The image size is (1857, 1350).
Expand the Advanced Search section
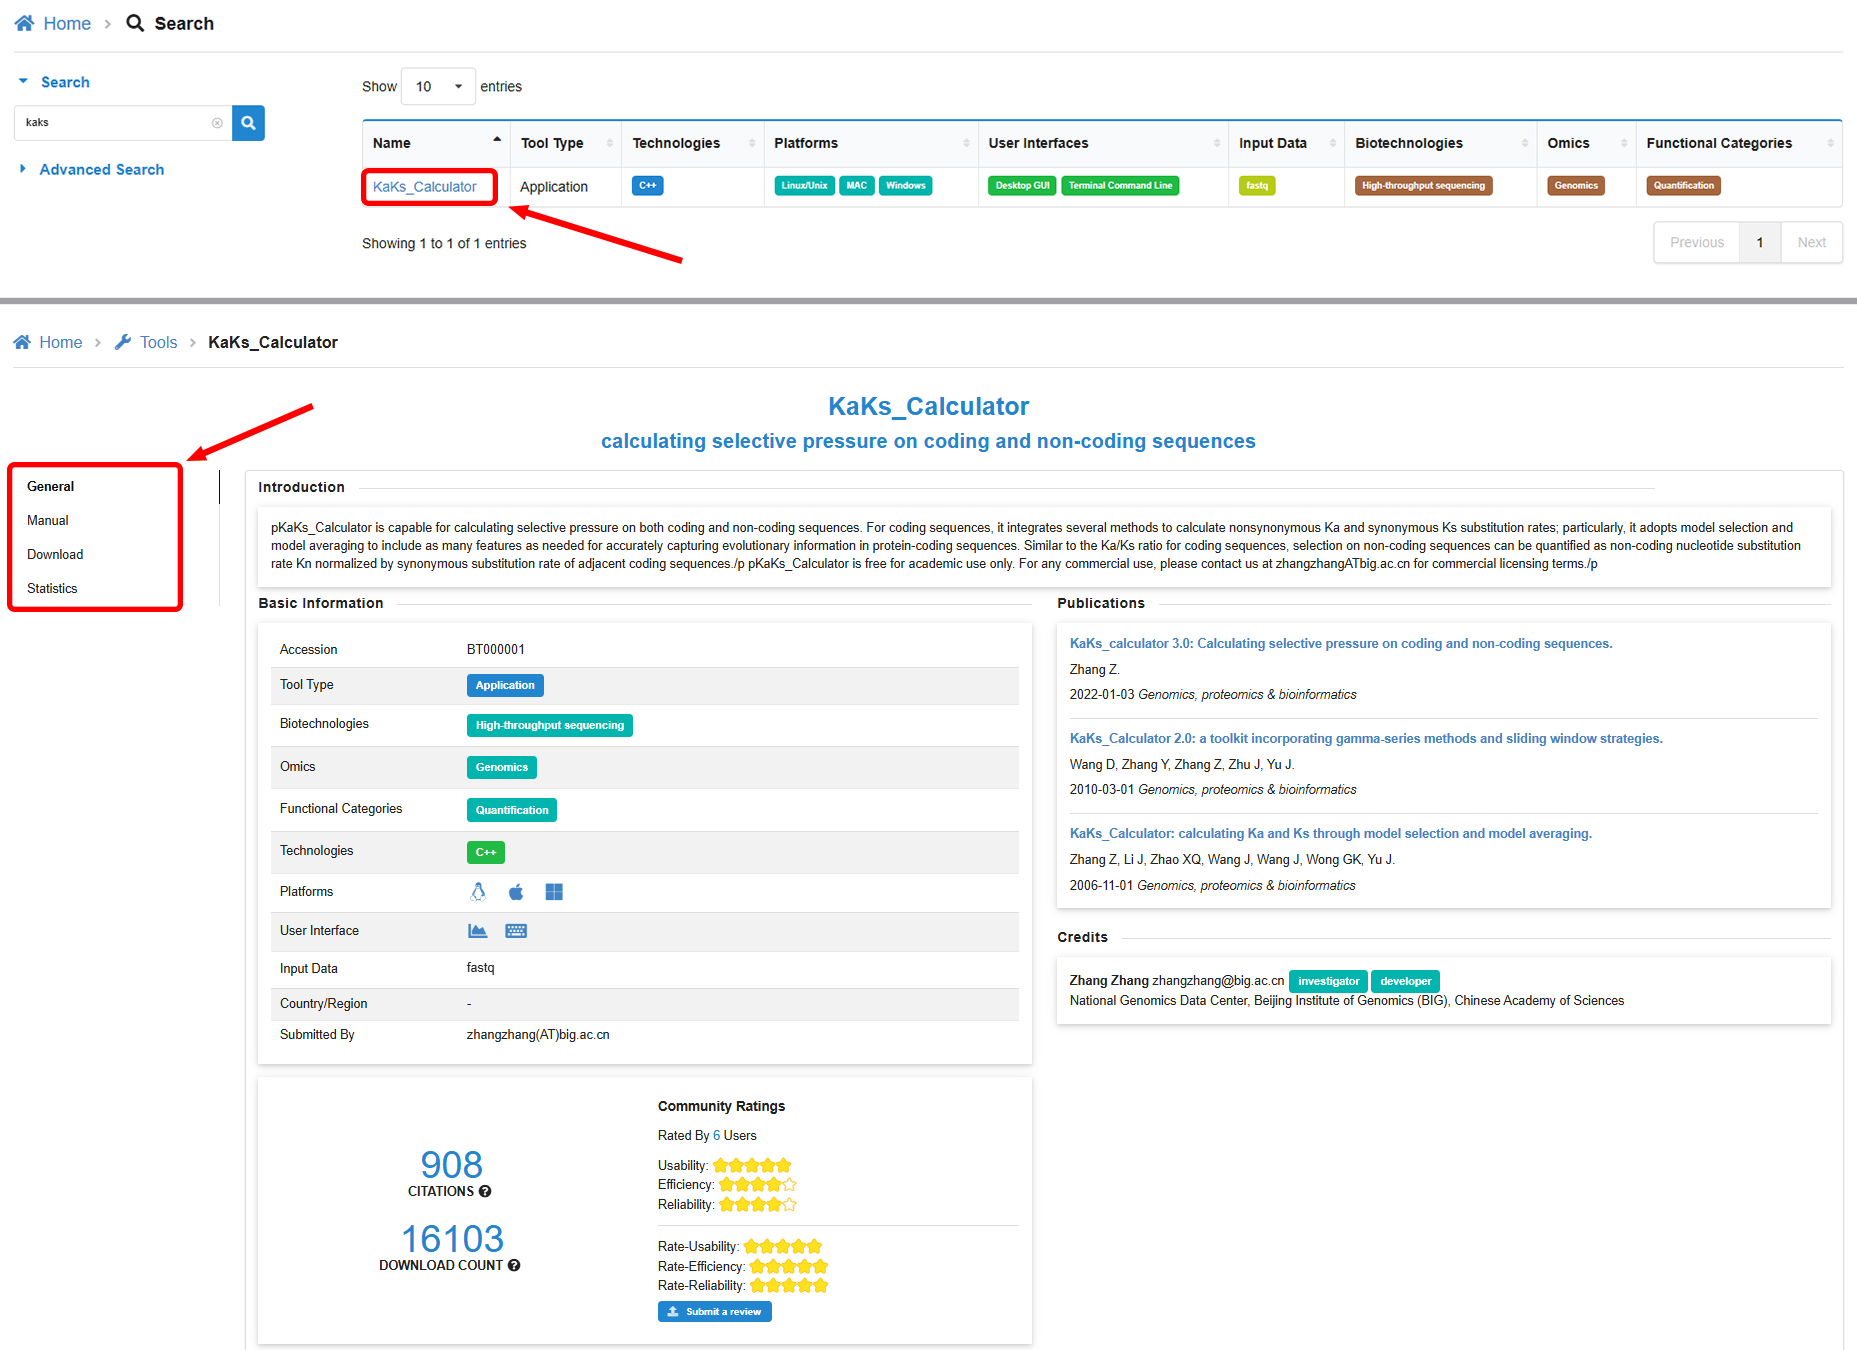pos(101,170)
